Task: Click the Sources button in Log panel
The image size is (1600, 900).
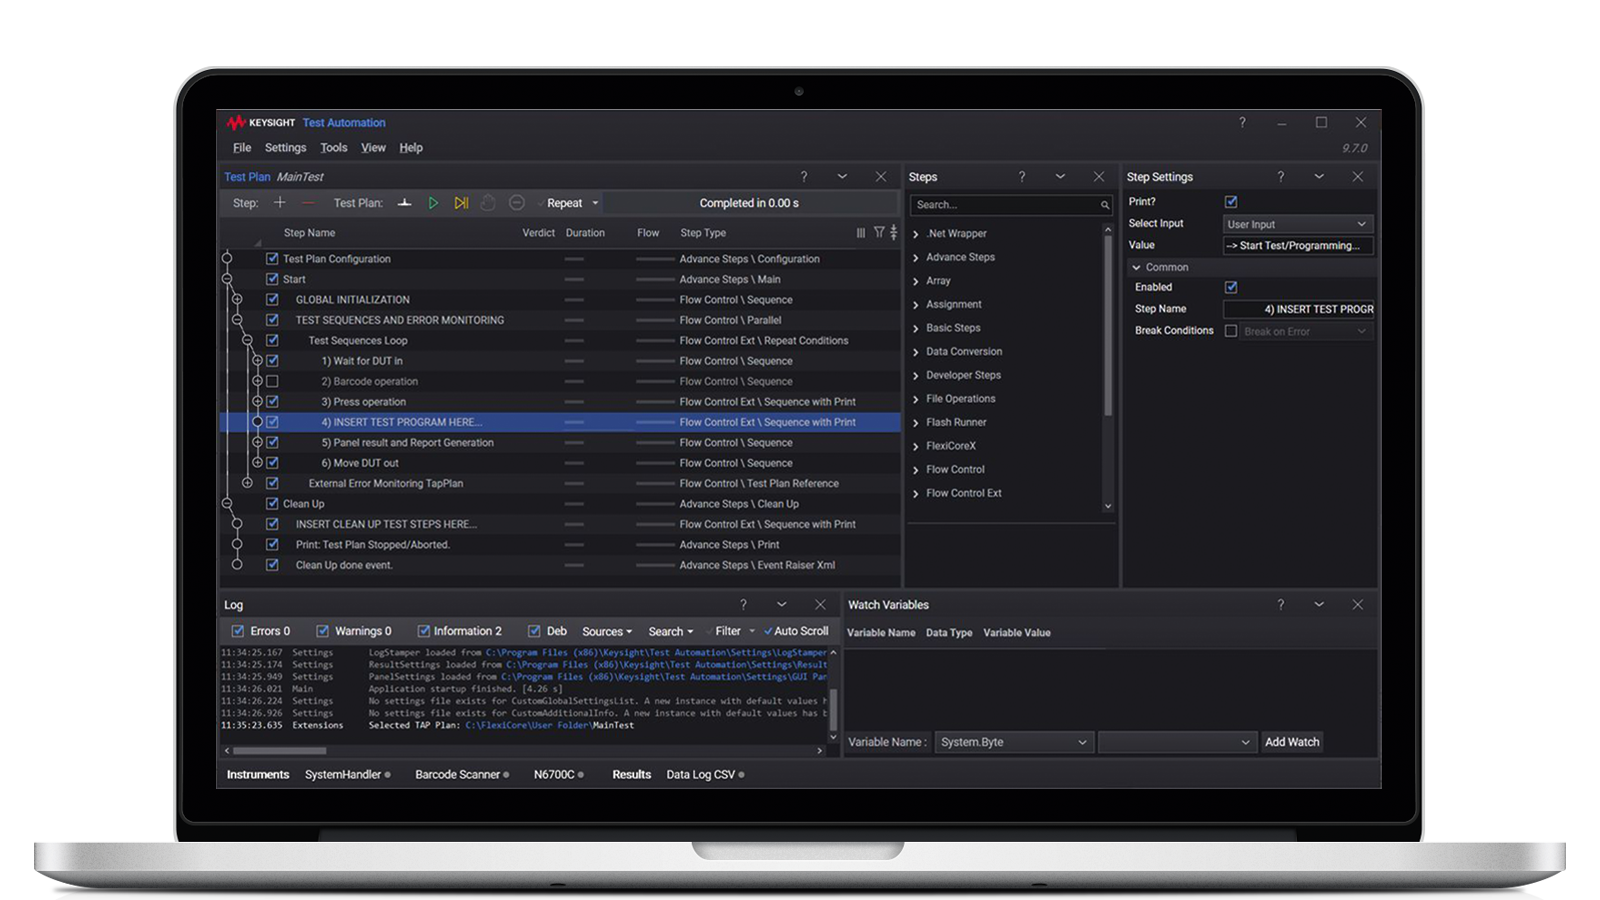Action: coord(606,631)
